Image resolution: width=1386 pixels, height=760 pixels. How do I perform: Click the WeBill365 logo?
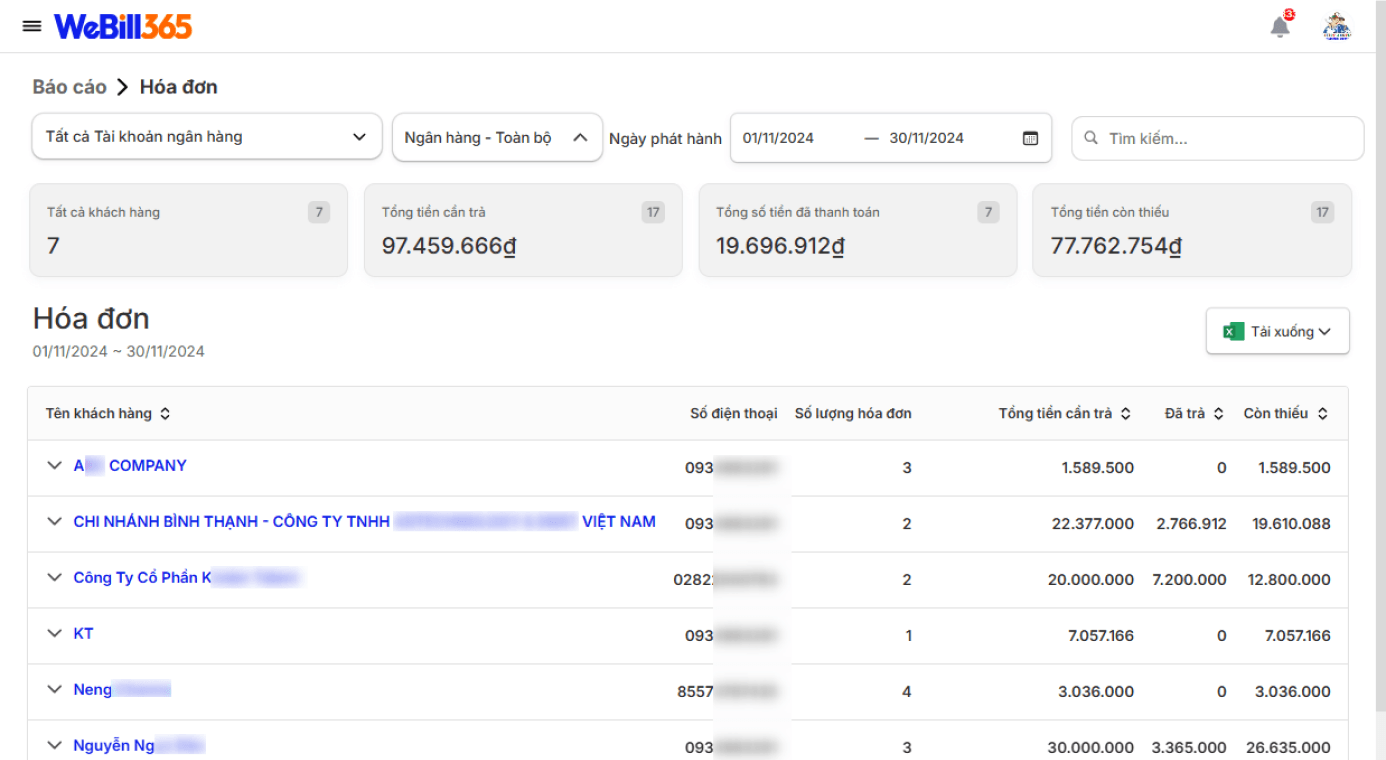pyautogui.click(x=123, y=27)
